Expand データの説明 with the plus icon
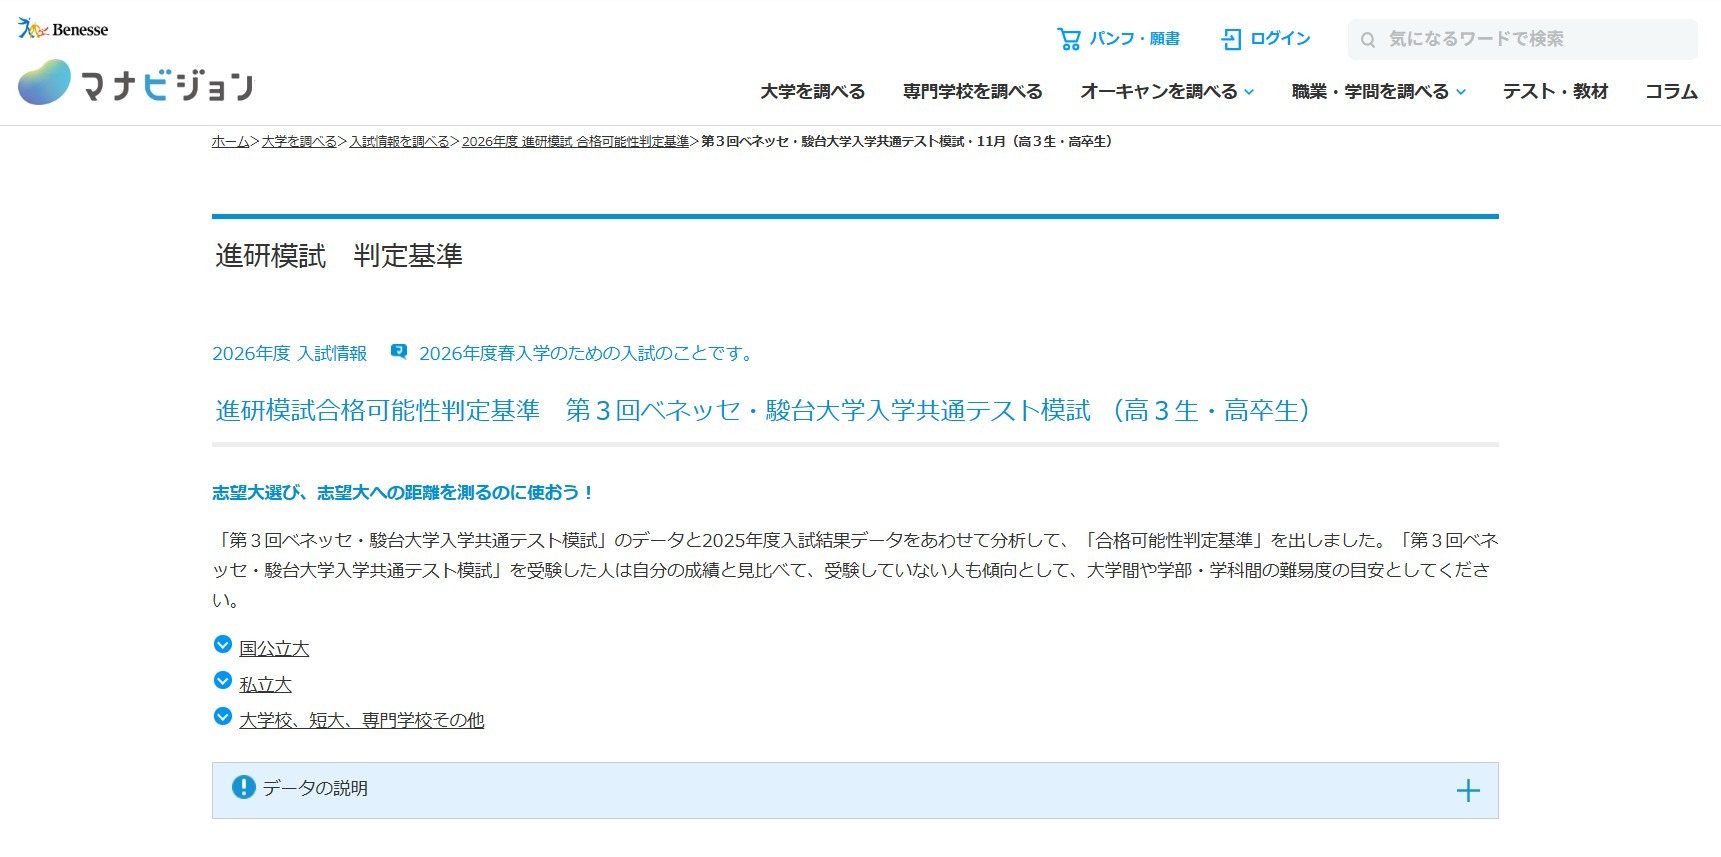 coord(1468,791)
